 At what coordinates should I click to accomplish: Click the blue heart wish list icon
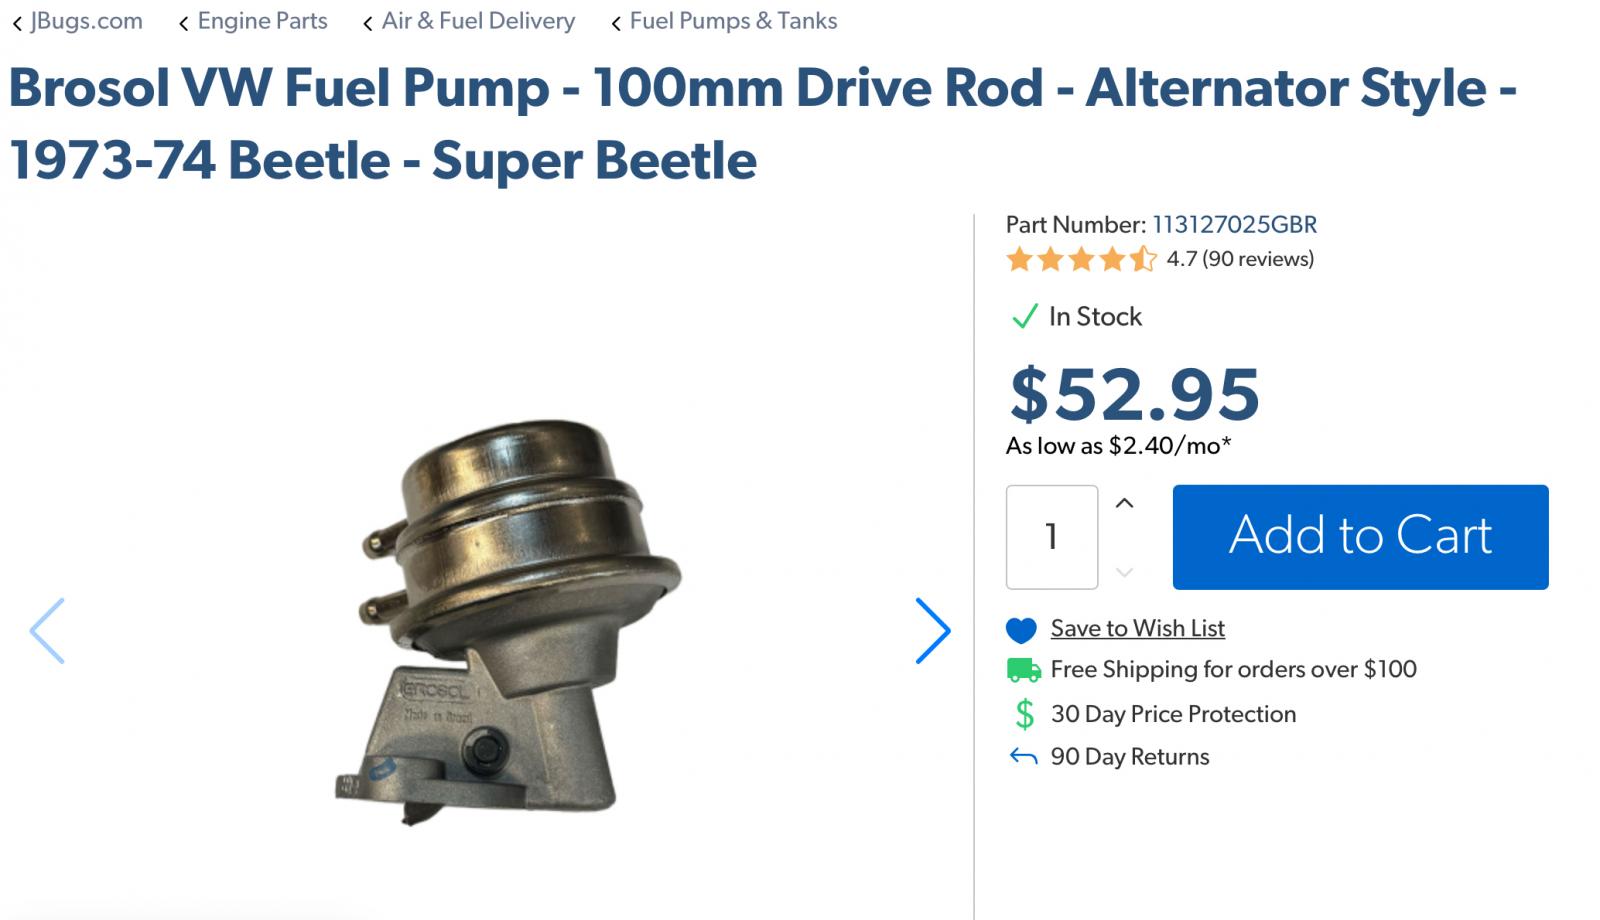(x=1021, y=630)
